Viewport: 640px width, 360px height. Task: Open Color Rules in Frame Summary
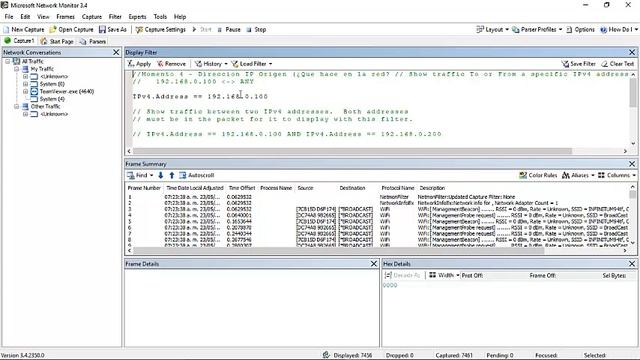coord(538,175)
